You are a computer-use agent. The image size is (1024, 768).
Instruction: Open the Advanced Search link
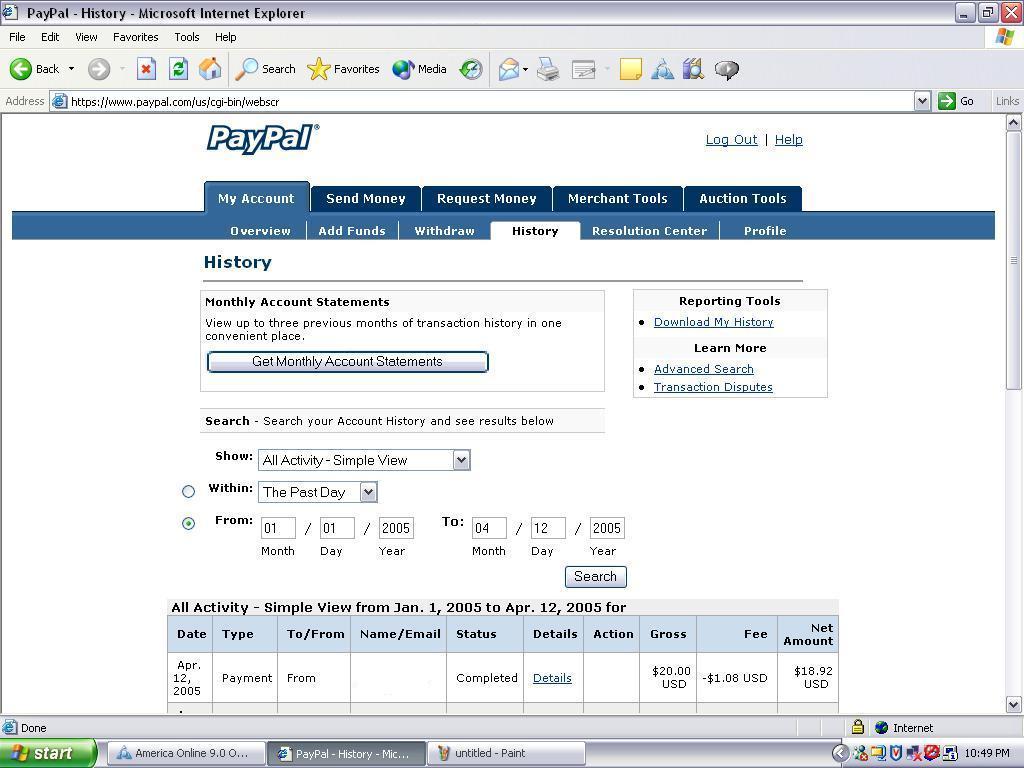click(703, 369)
